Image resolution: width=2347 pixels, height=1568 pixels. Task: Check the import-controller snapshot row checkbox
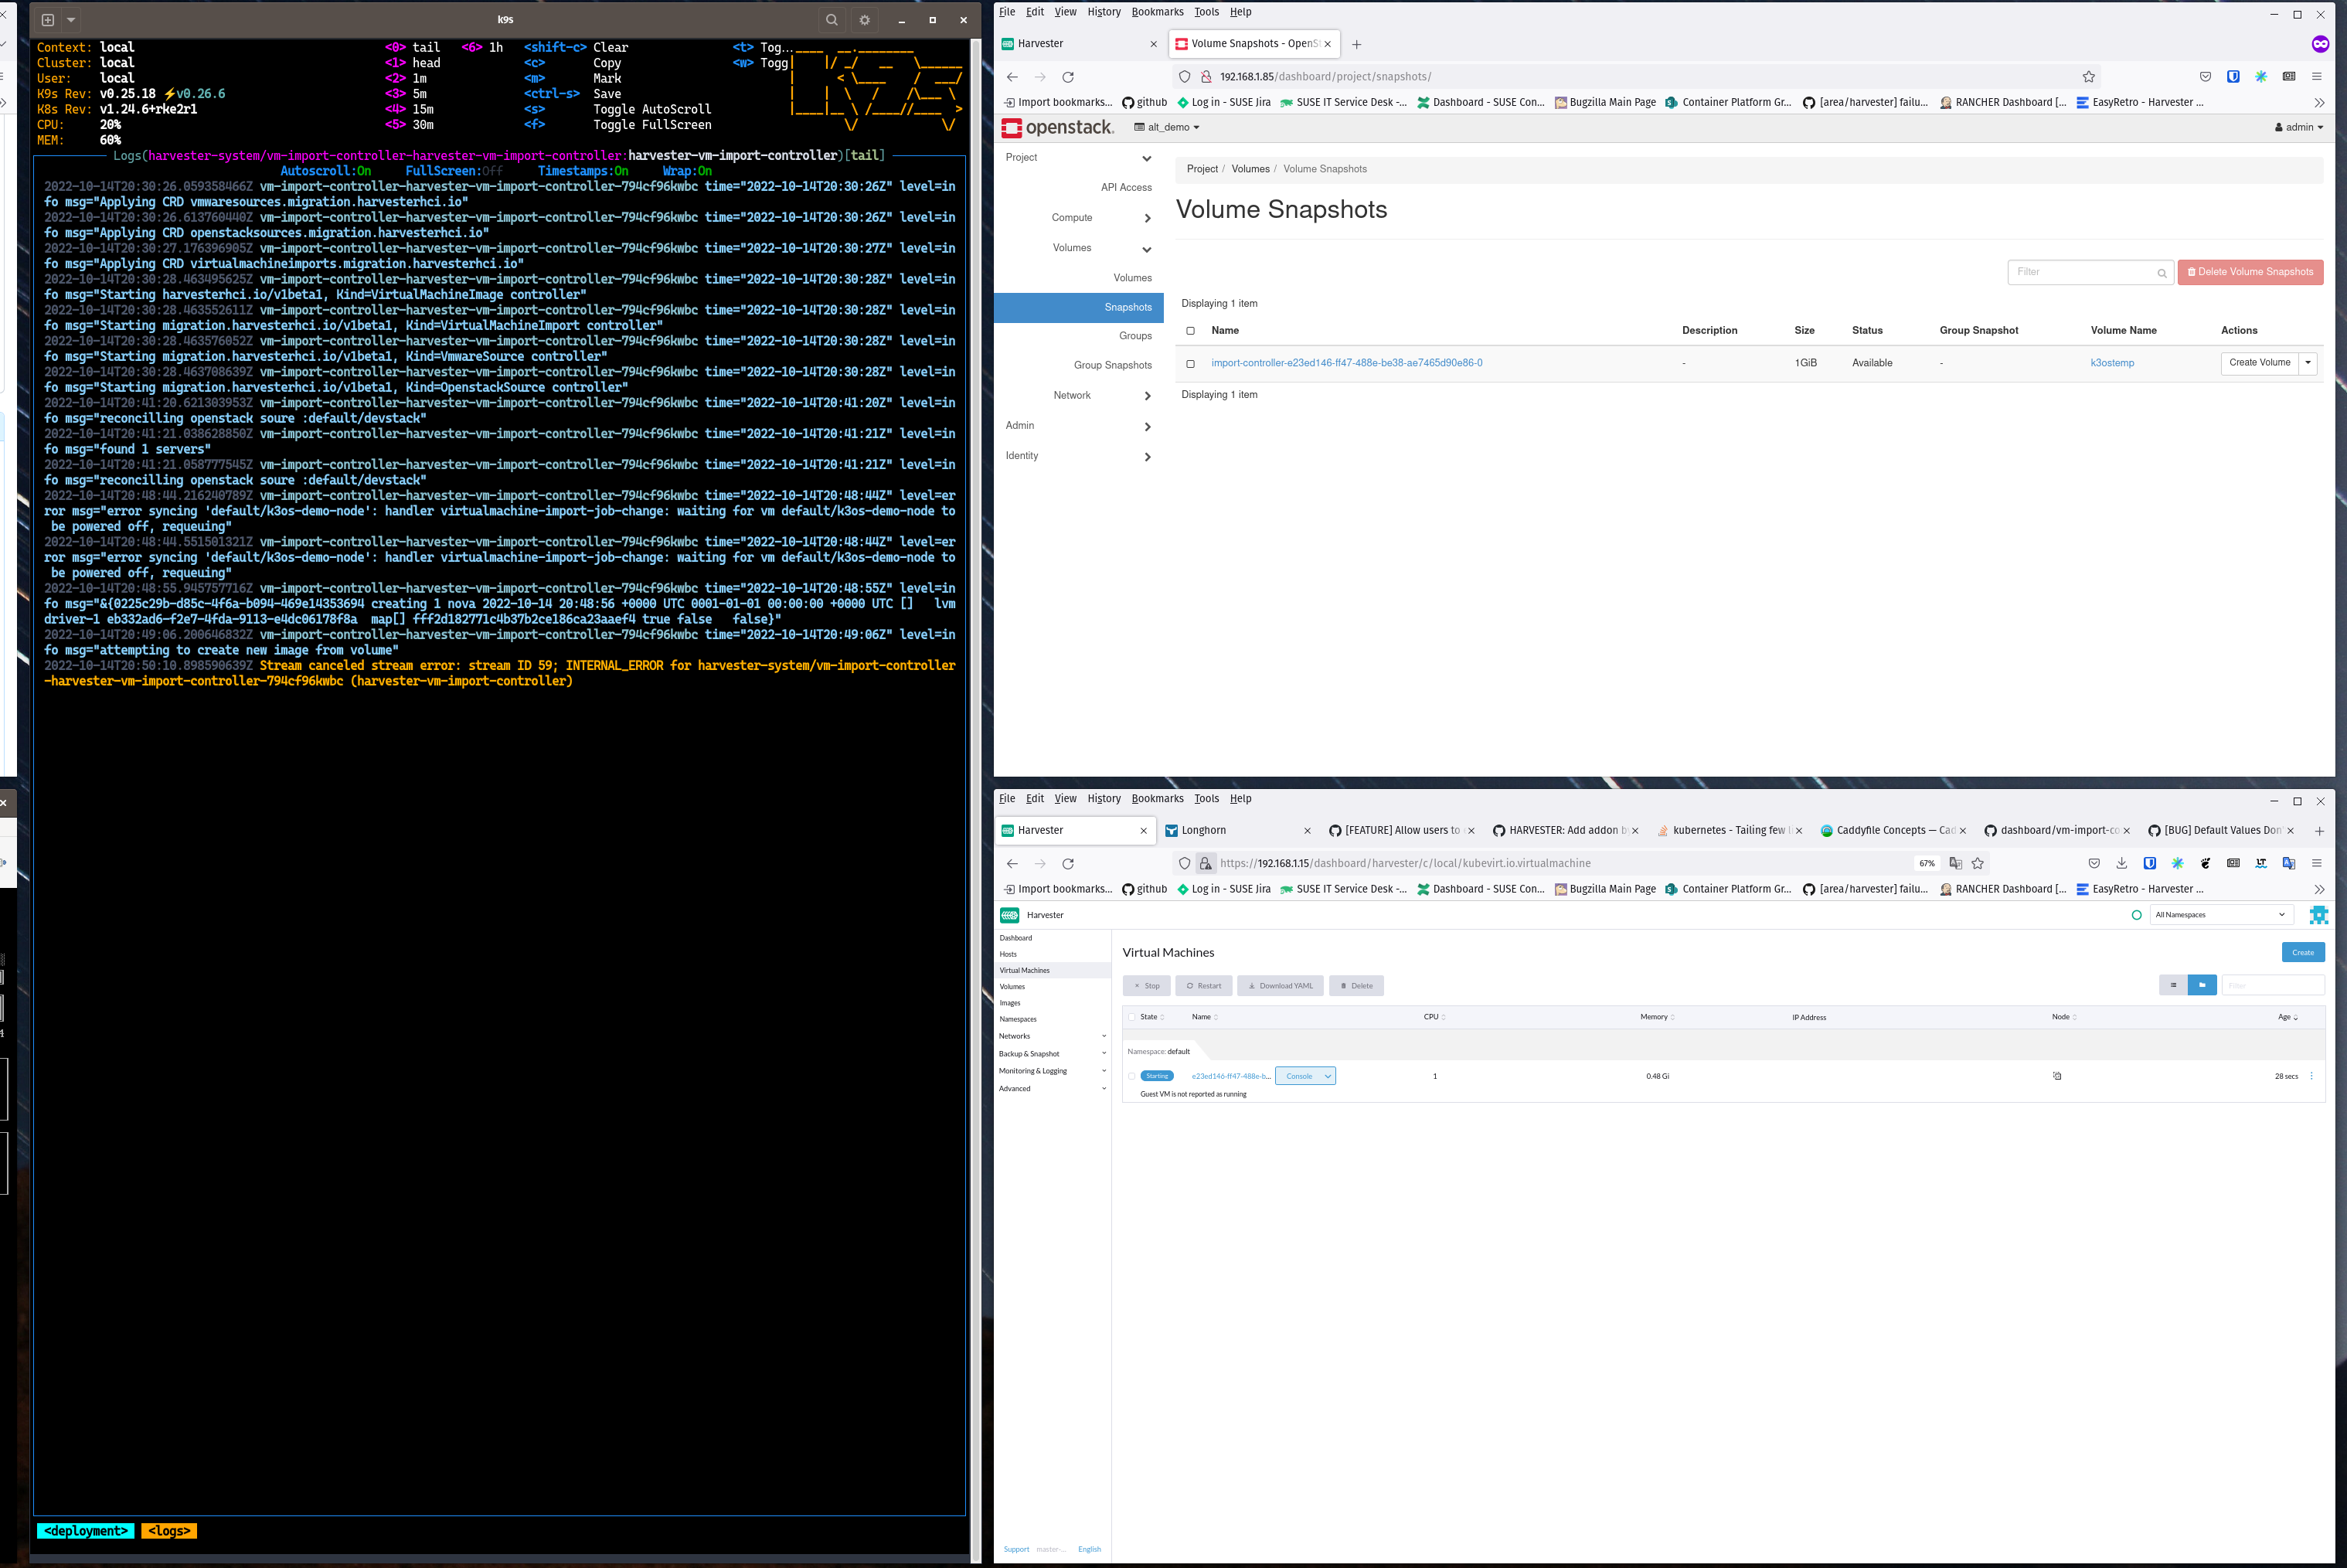1190,364
